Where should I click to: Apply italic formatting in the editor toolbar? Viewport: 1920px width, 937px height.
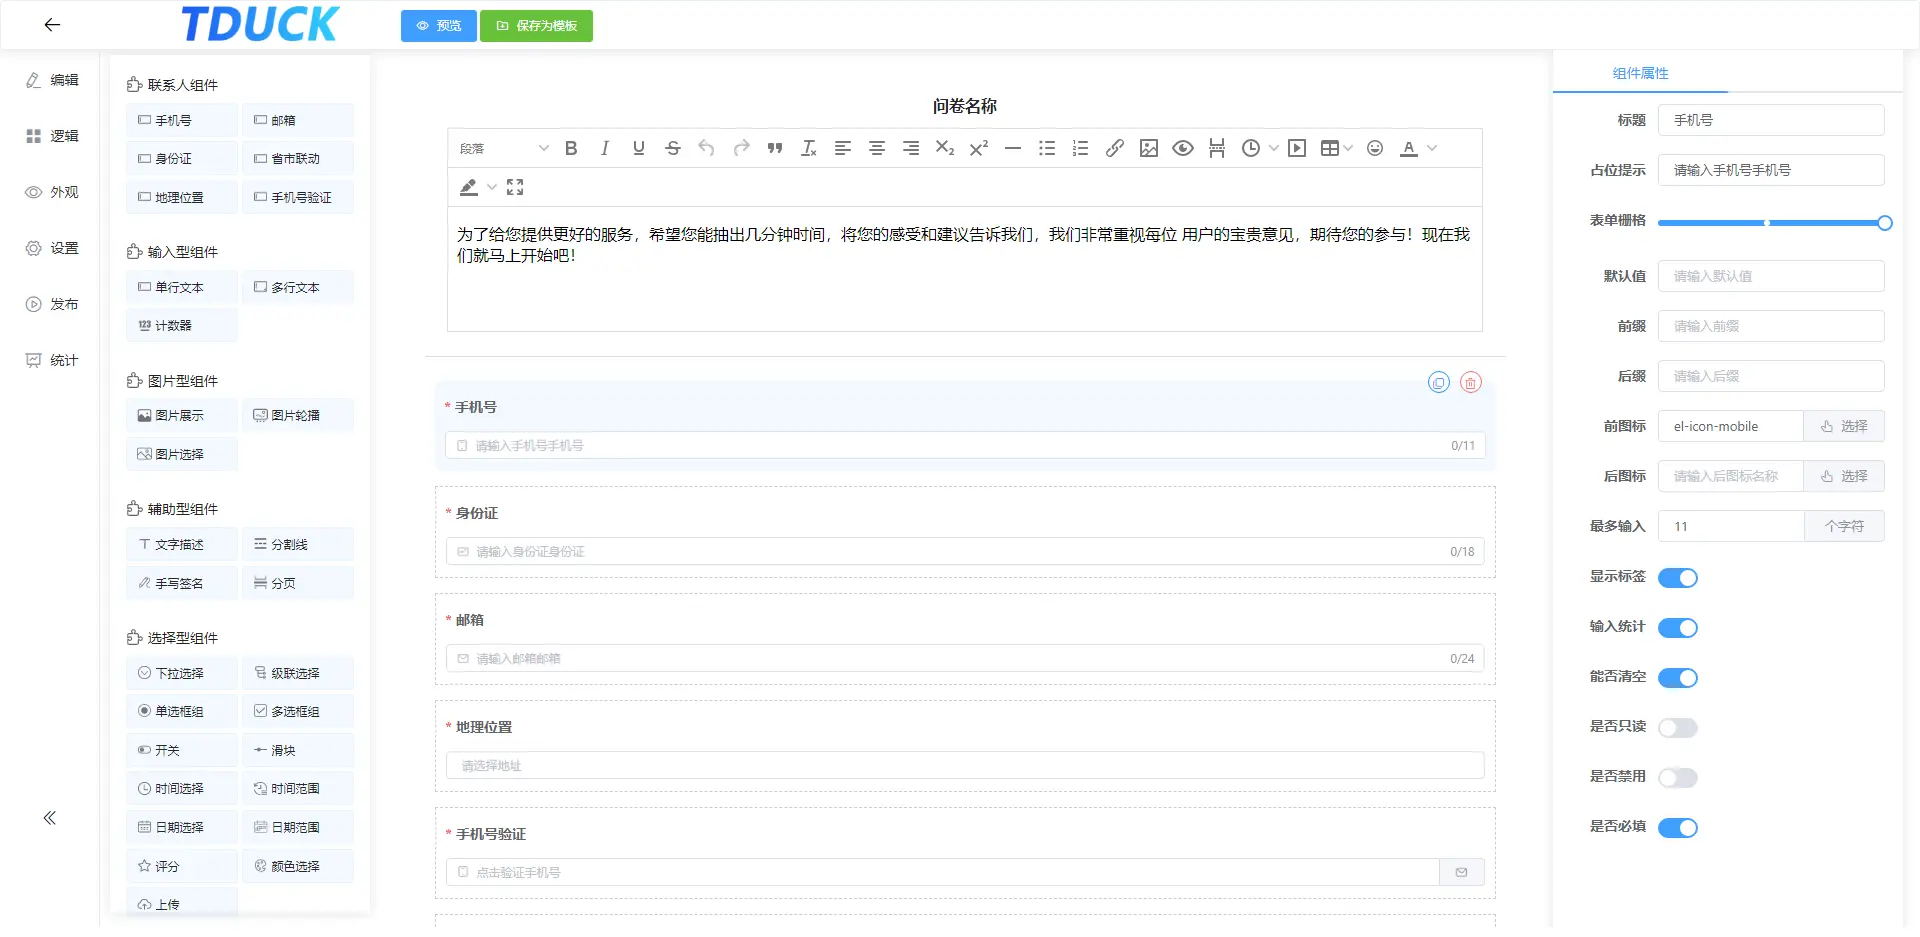[605, 148]
